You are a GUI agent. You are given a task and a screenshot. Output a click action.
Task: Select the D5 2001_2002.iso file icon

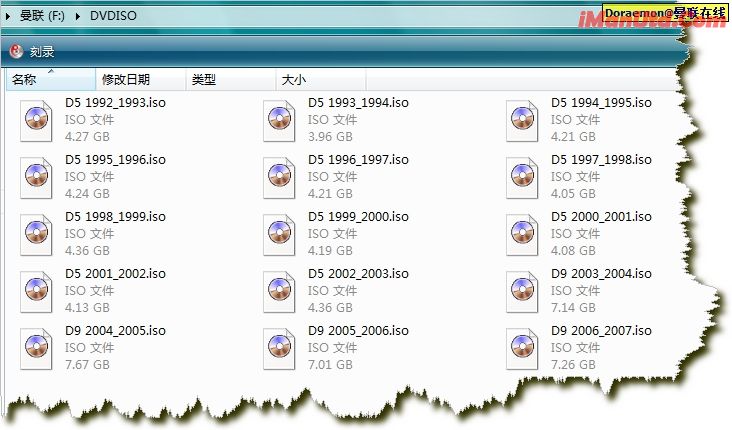tap(36, 291)
